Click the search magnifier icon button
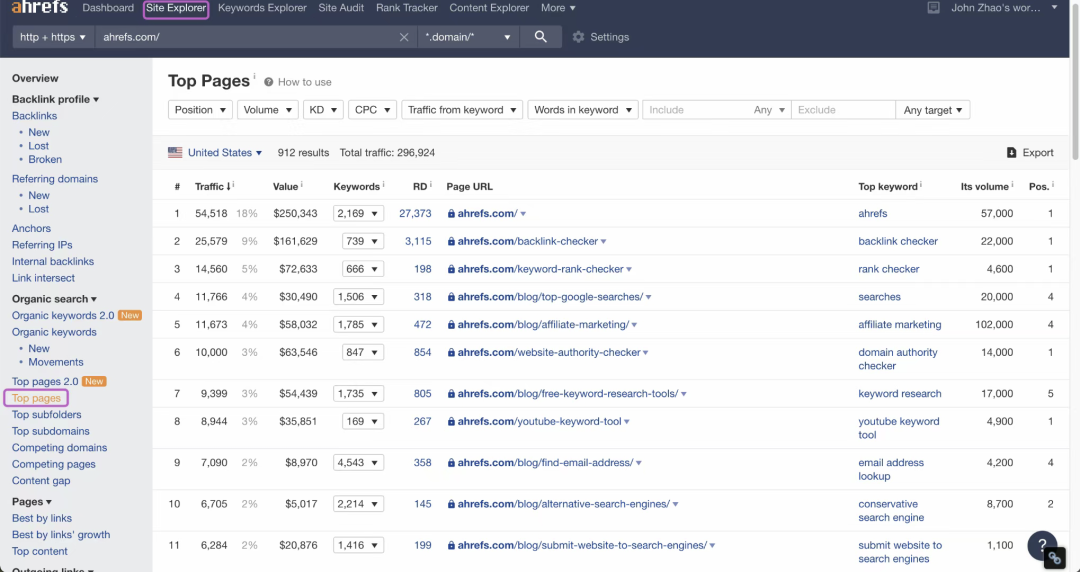 click(x=541, y=37)
